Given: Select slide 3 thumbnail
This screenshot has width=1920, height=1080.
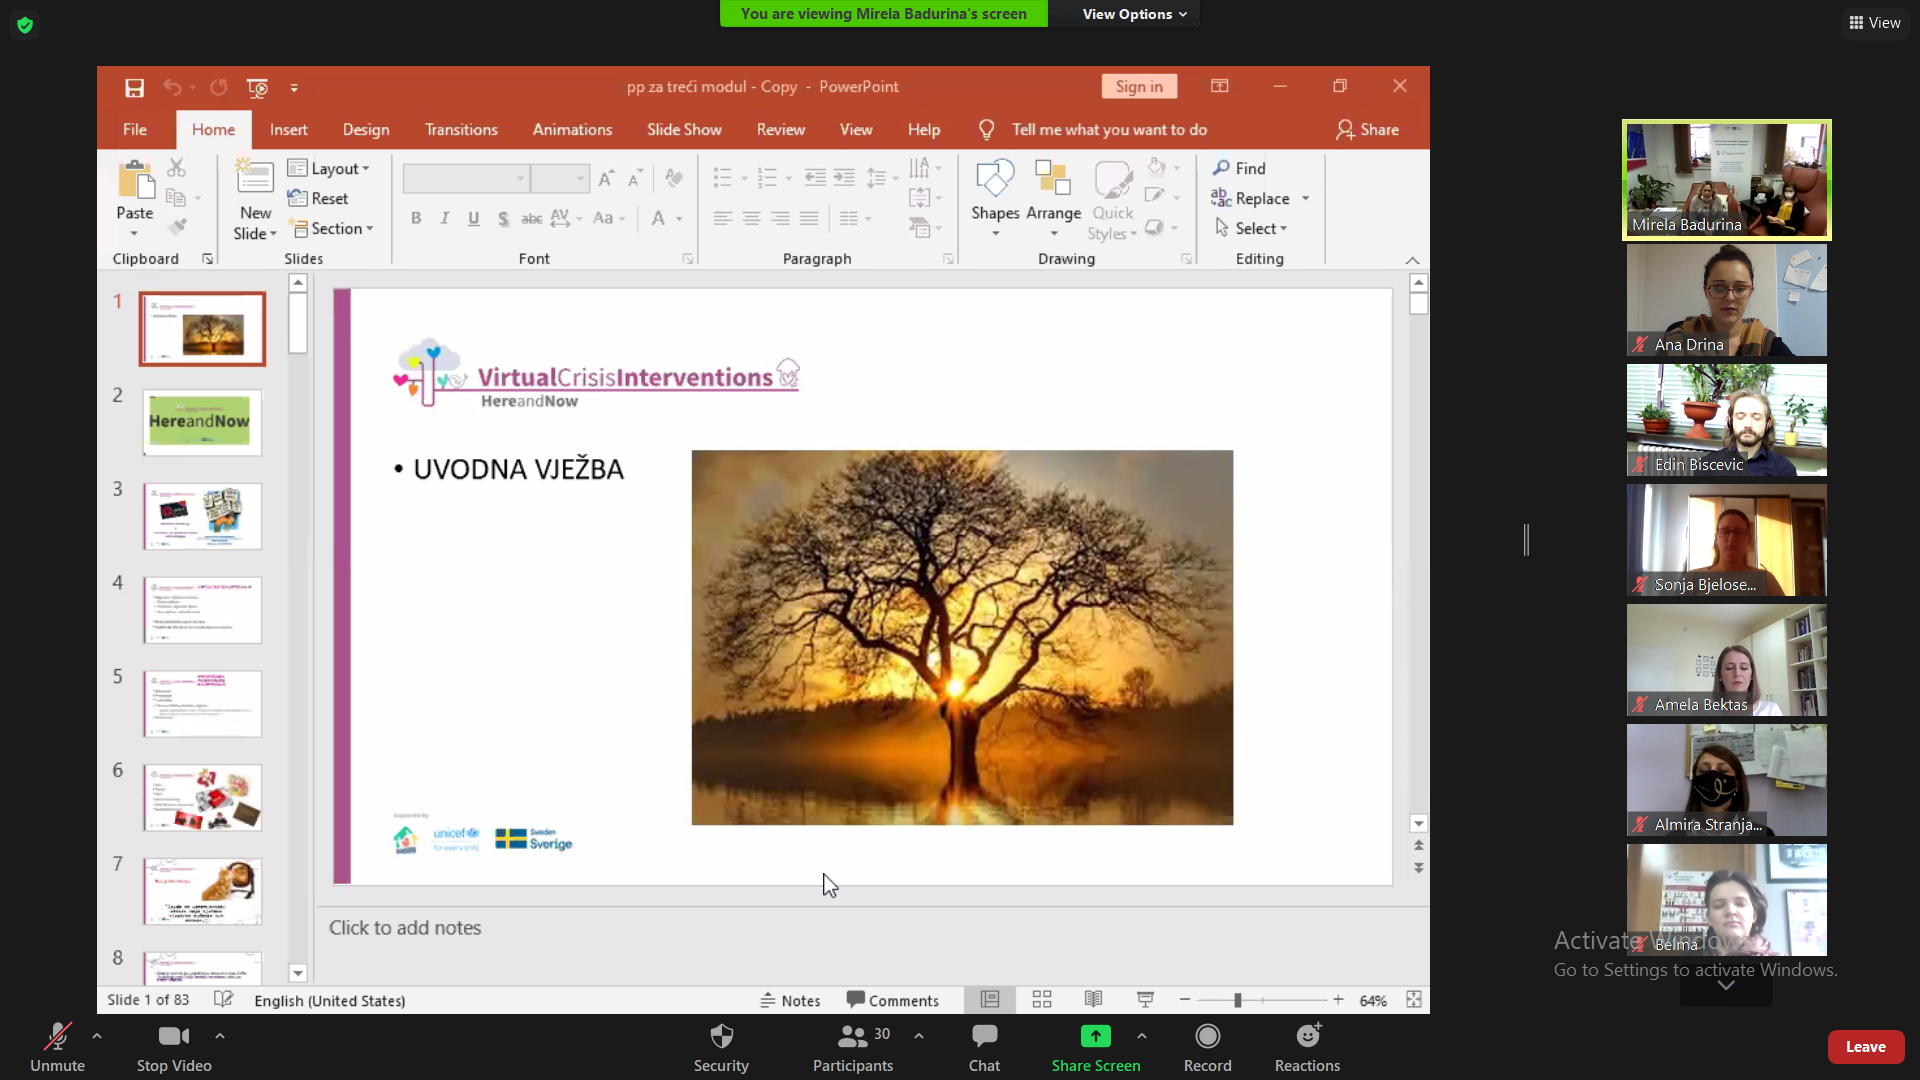Looking at the screenshot, I should coord(202,516).
